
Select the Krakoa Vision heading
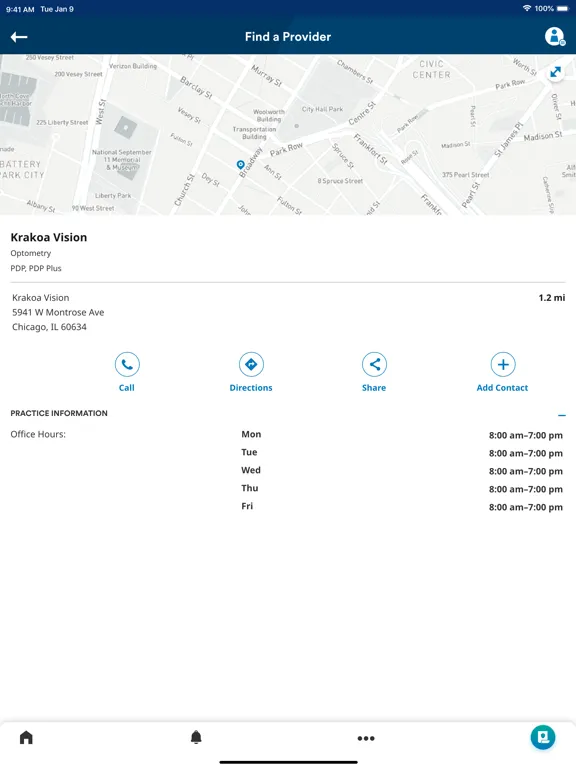(x=48, y=237)
